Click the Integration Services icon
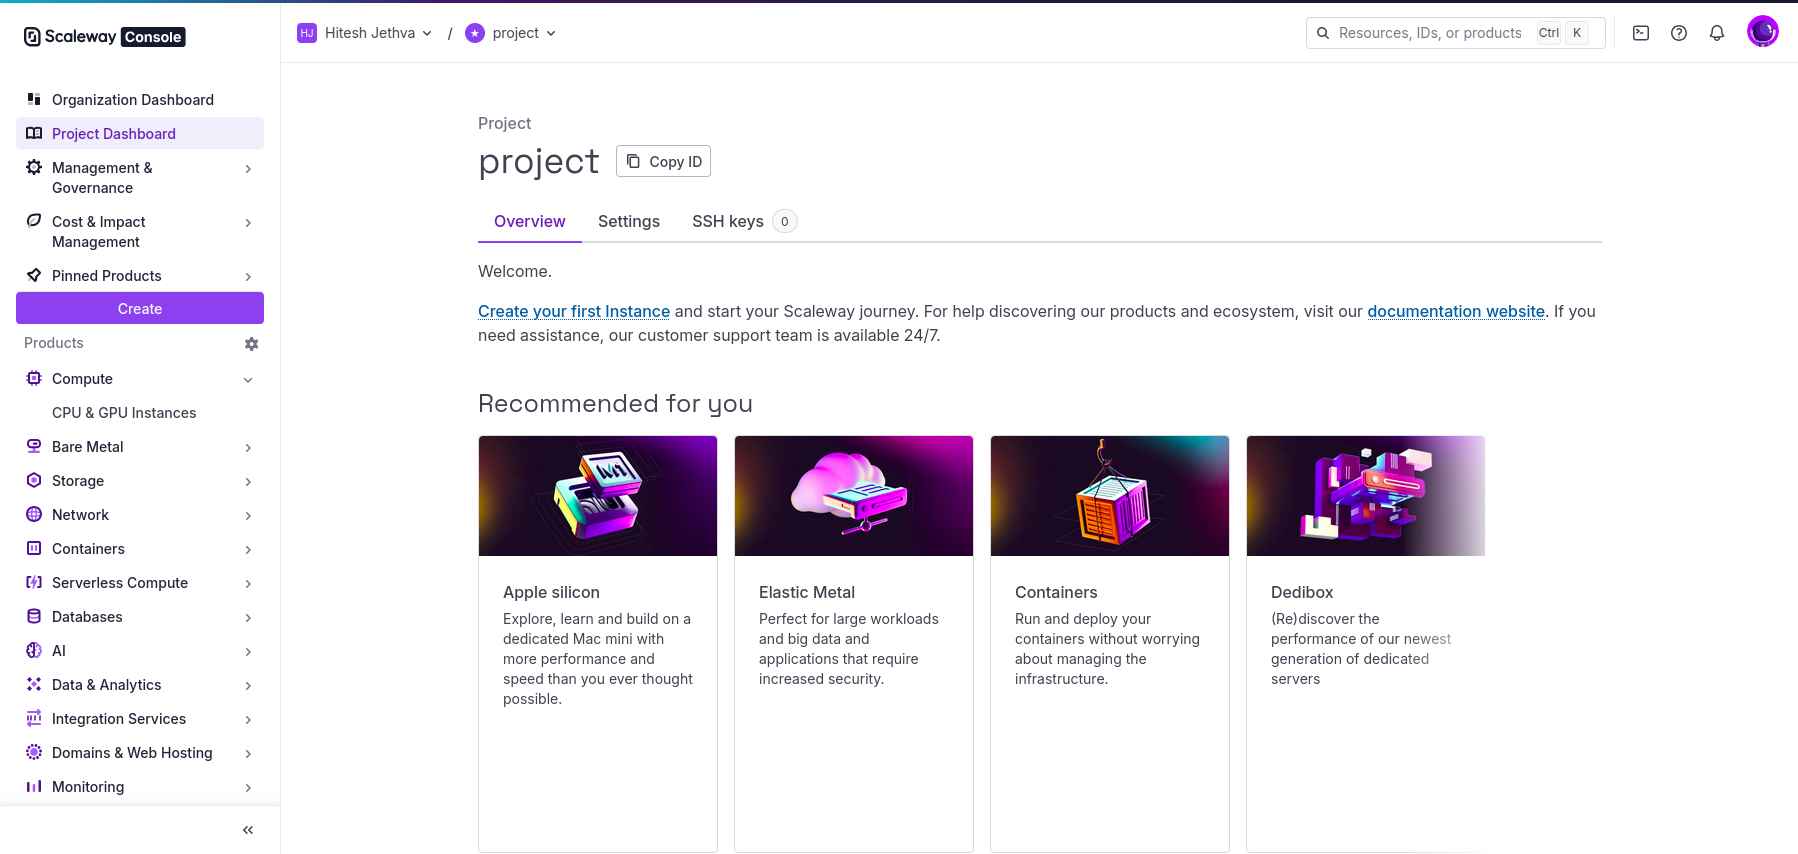 (34, 718)
